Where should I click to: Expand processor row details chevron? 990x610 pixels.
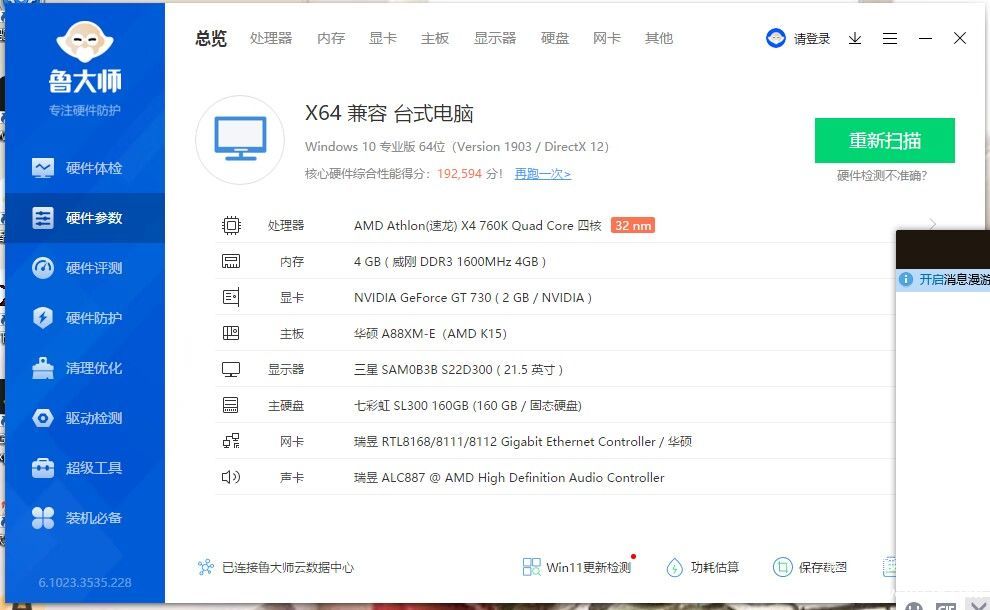[933, 224]
